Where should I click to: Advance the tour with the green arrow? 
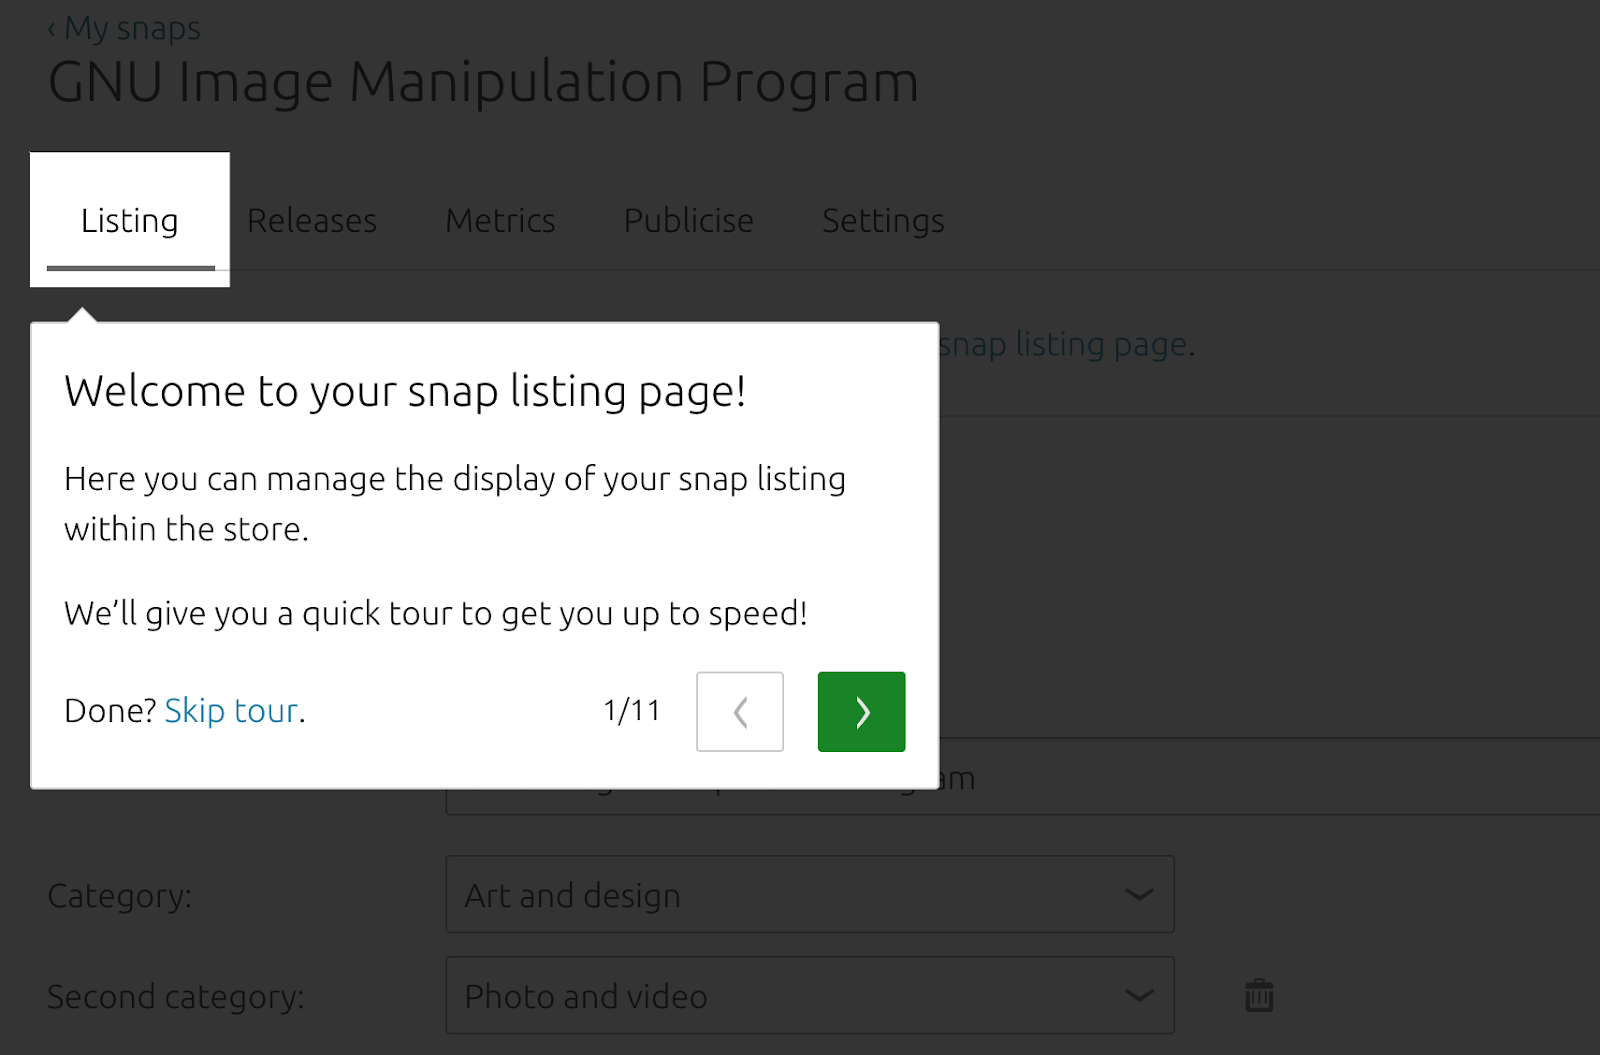click(861, 712)
